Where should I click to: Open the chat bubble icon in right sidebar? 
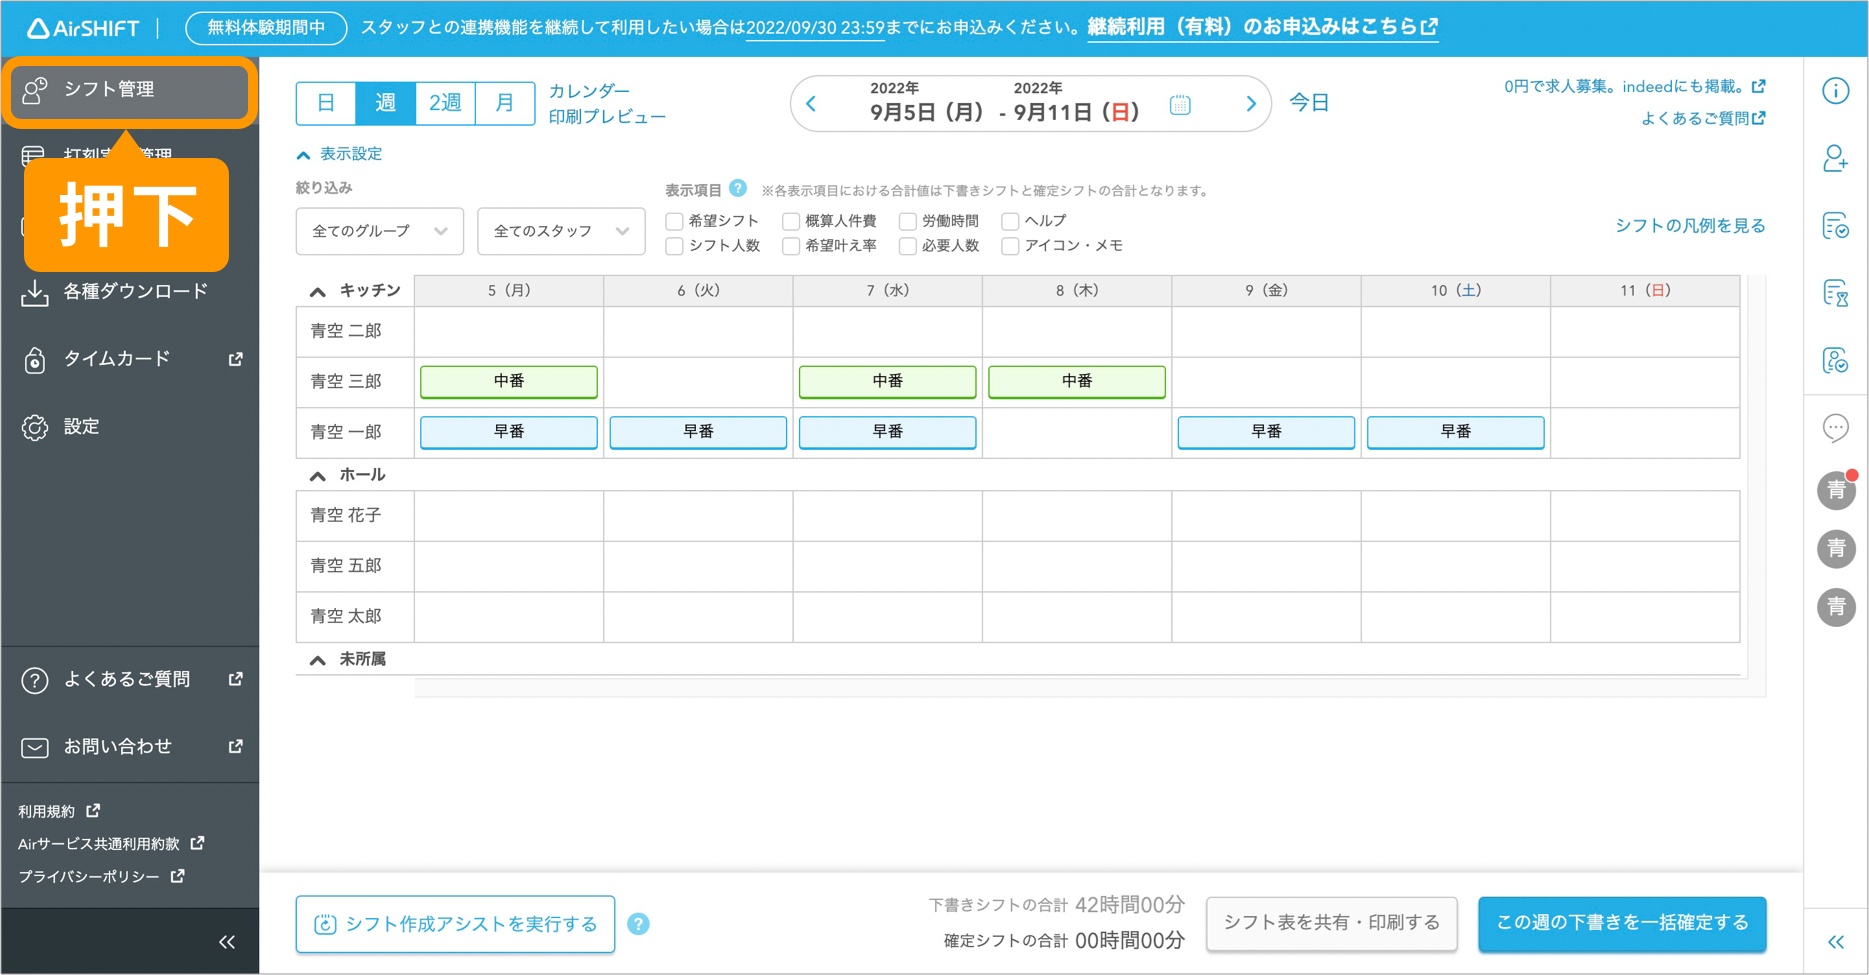pyautogui.click(x=1835, y=428)
